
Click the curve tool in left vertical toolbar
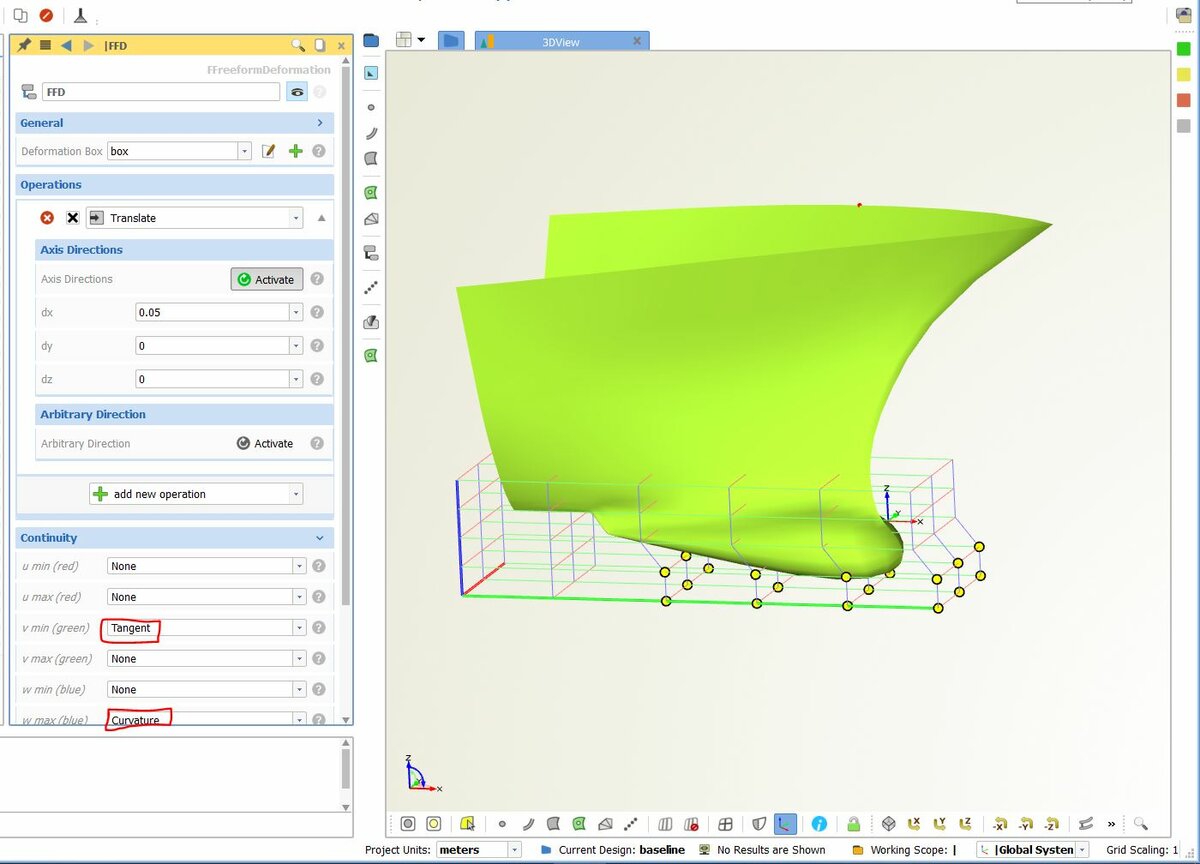(x=371, y=133)
